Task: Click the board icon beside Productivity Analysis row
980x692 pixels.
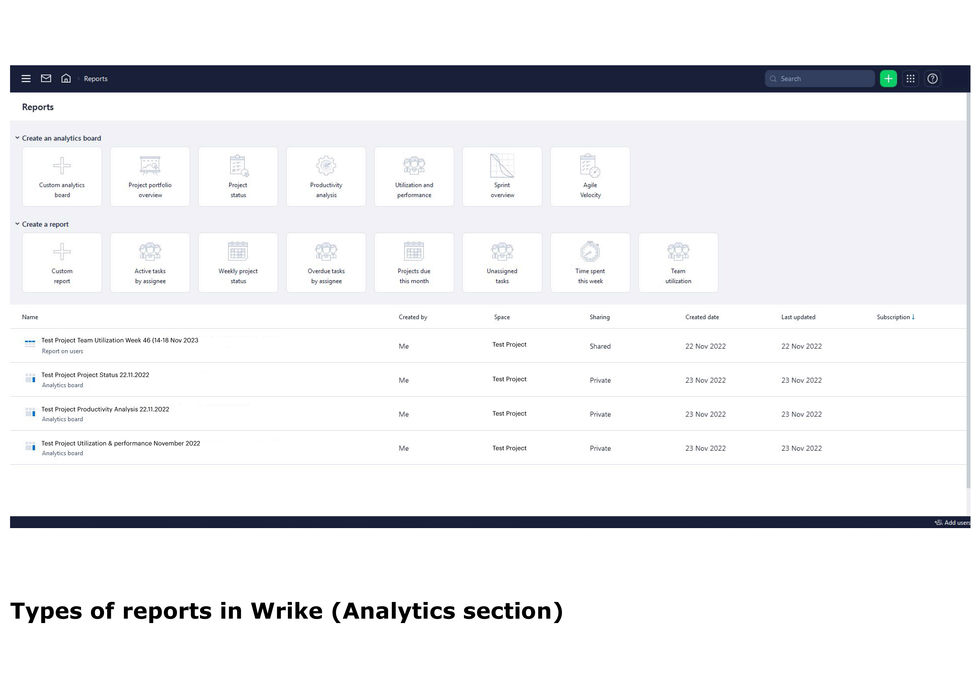Action: [29, 412]
